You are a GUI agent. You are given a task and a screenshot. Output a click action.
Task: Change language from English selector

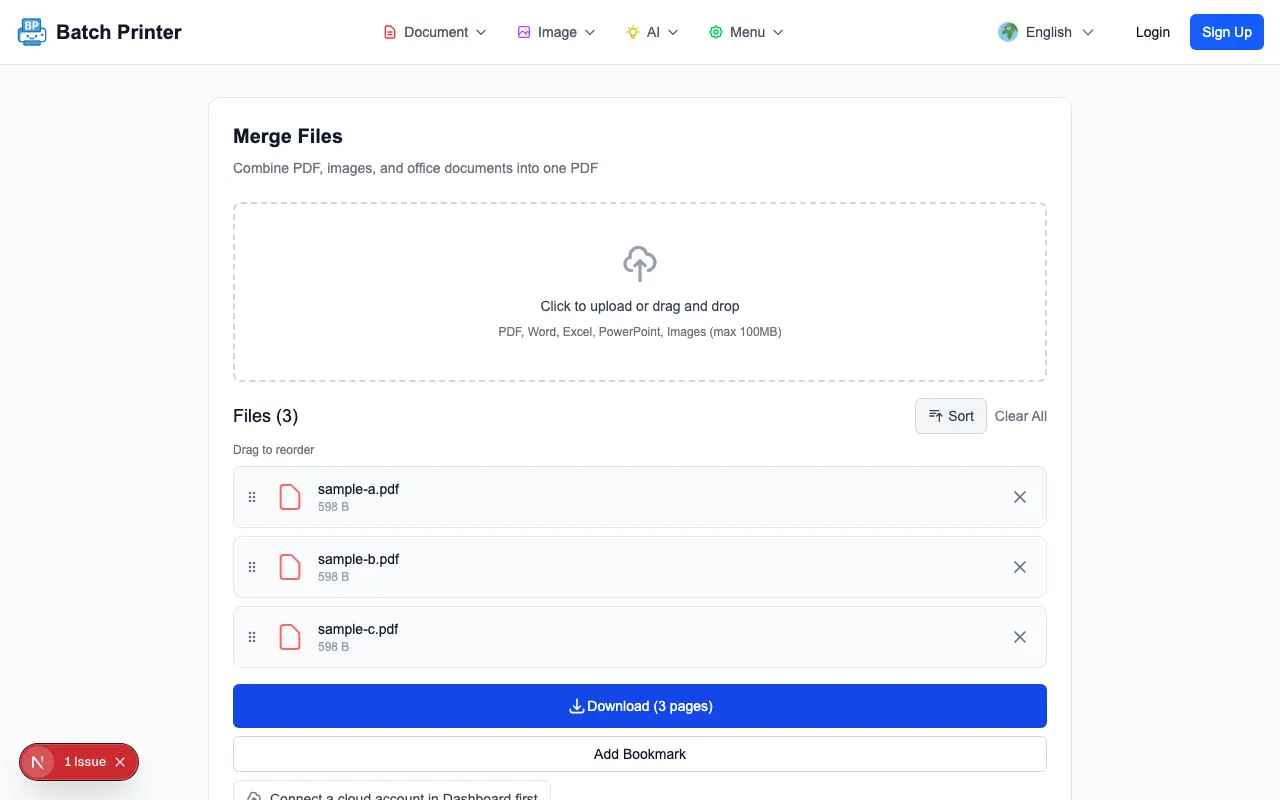tap(1046, 32)
